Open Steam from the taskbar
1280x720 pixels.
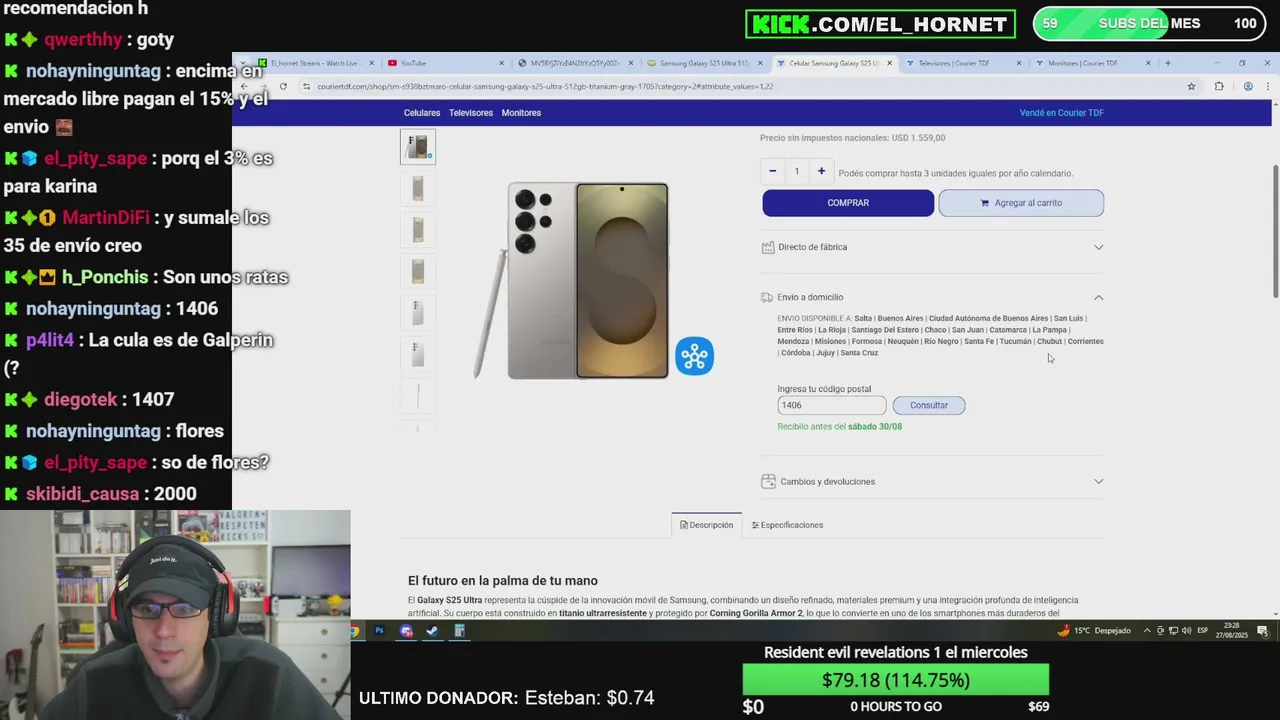point(432,631)
